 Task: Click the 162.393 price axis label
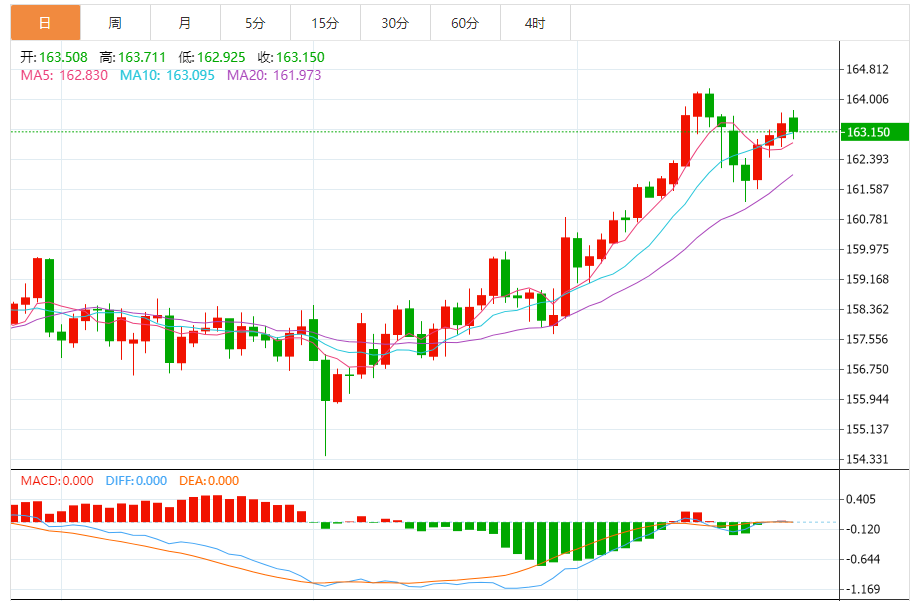click(868, 159)
